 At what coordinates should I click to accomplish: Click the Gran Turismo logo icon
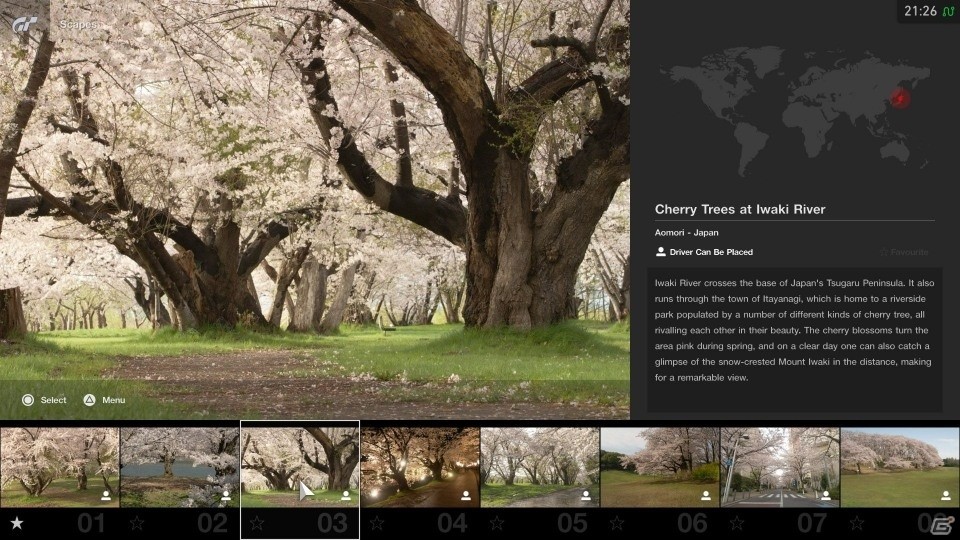(24, 24)
